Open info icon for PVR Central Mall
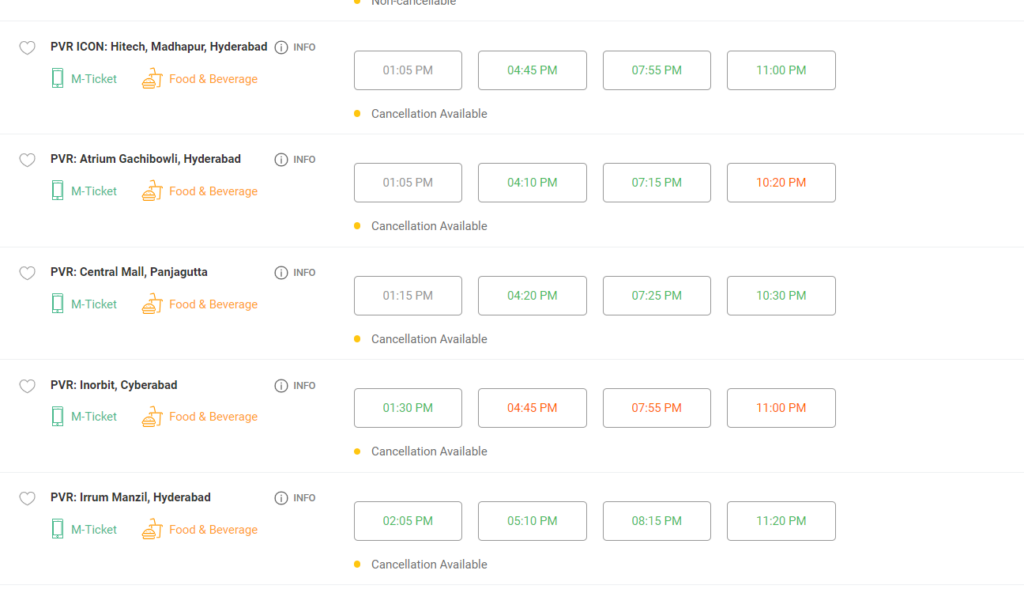Image resolution: width=1024 pixels, height=593 pixels. click(281, 272)
